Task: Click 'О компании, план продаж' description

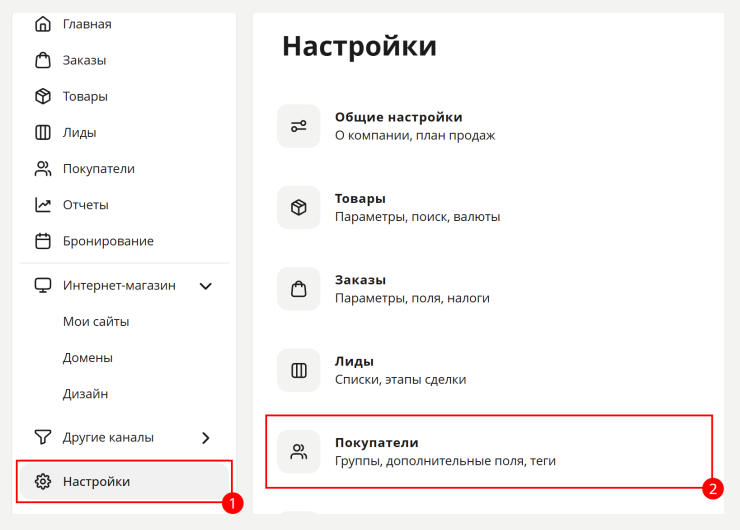Action: [415, 136]
